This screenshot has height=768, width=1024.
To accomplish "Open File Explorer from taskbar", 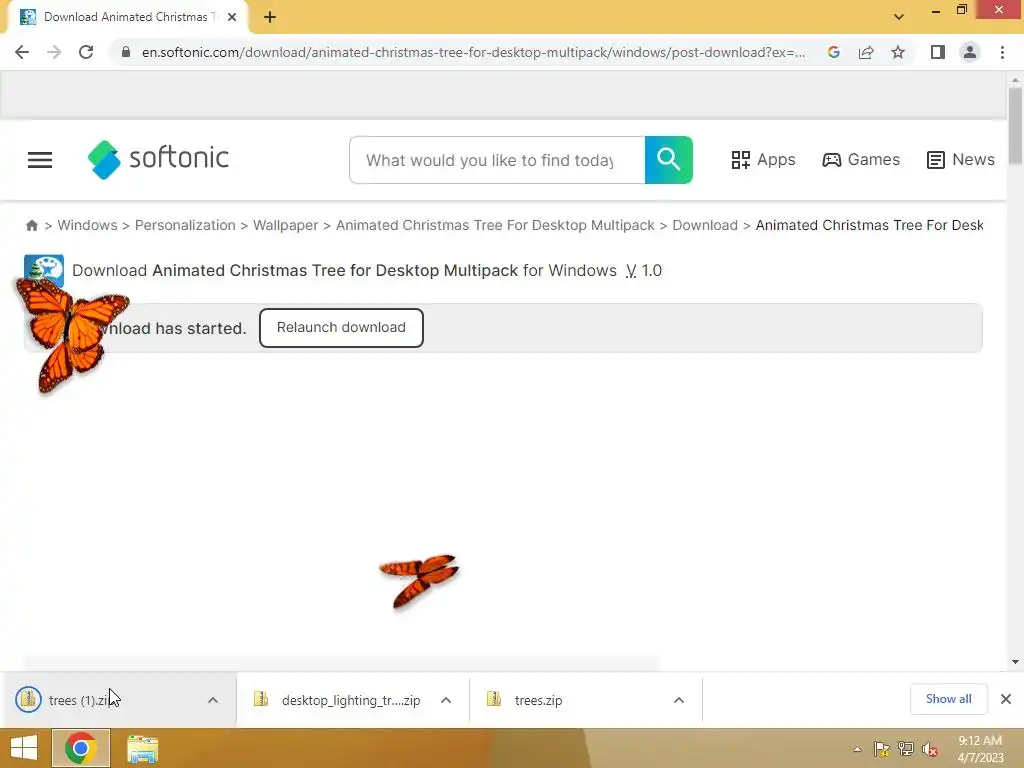I will point(142,749).
